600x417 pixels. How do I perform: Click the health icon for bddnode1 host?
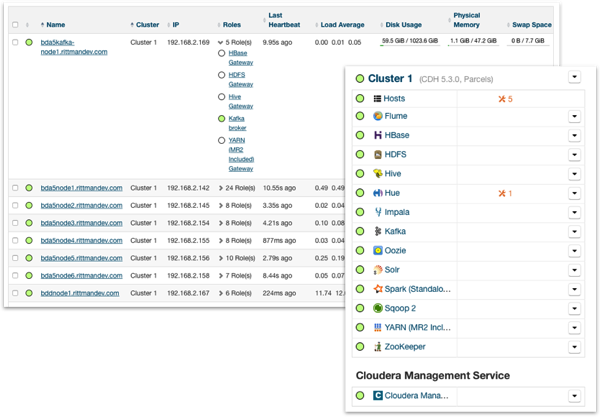pyautogui.click(x=29, y=293)
